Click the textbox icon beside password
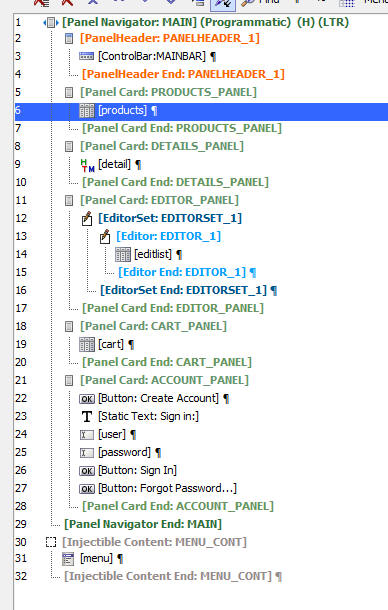The width and height of the screenshot is (388, 610). pyautogui.click(x=87, y=453)
